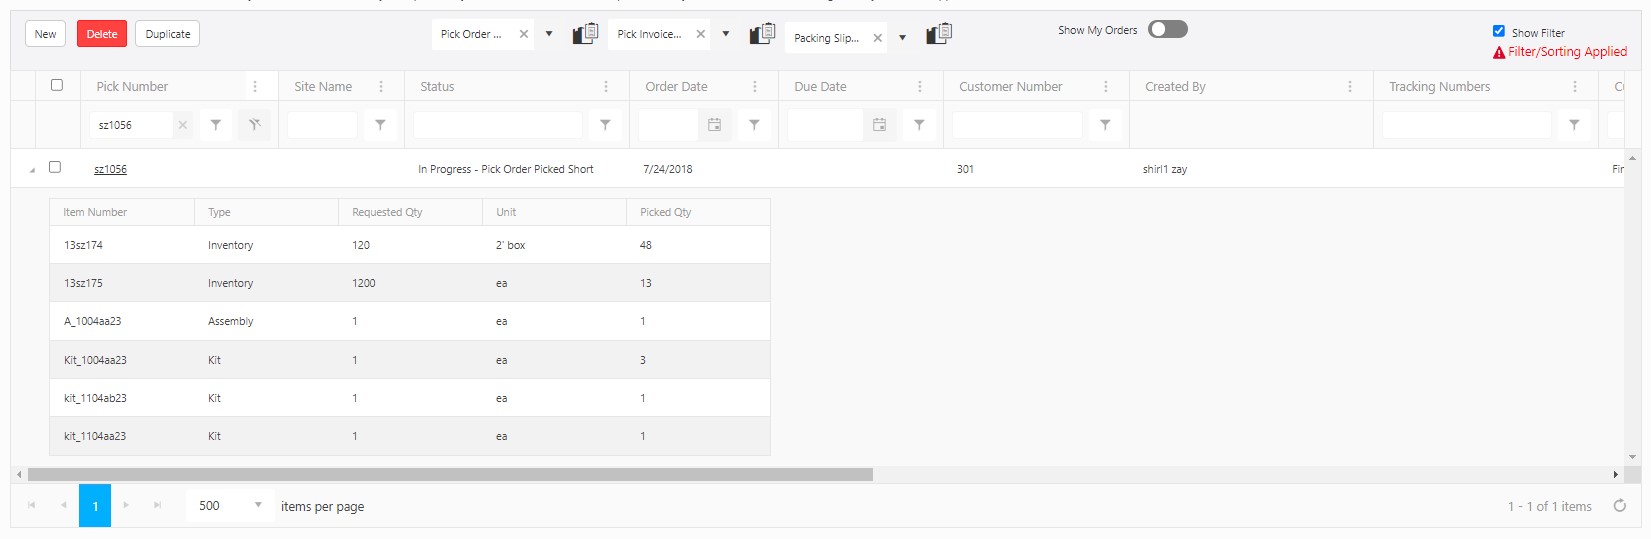The width and height of the screenshot is (1651, 539).
Task: Click the Delete button
Action: coord(102,34)
